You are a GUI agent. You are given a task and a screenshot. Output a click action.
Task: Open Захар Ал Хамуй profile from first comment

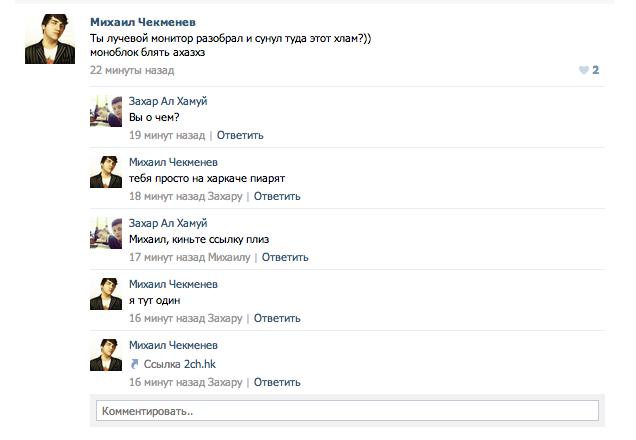168,101
